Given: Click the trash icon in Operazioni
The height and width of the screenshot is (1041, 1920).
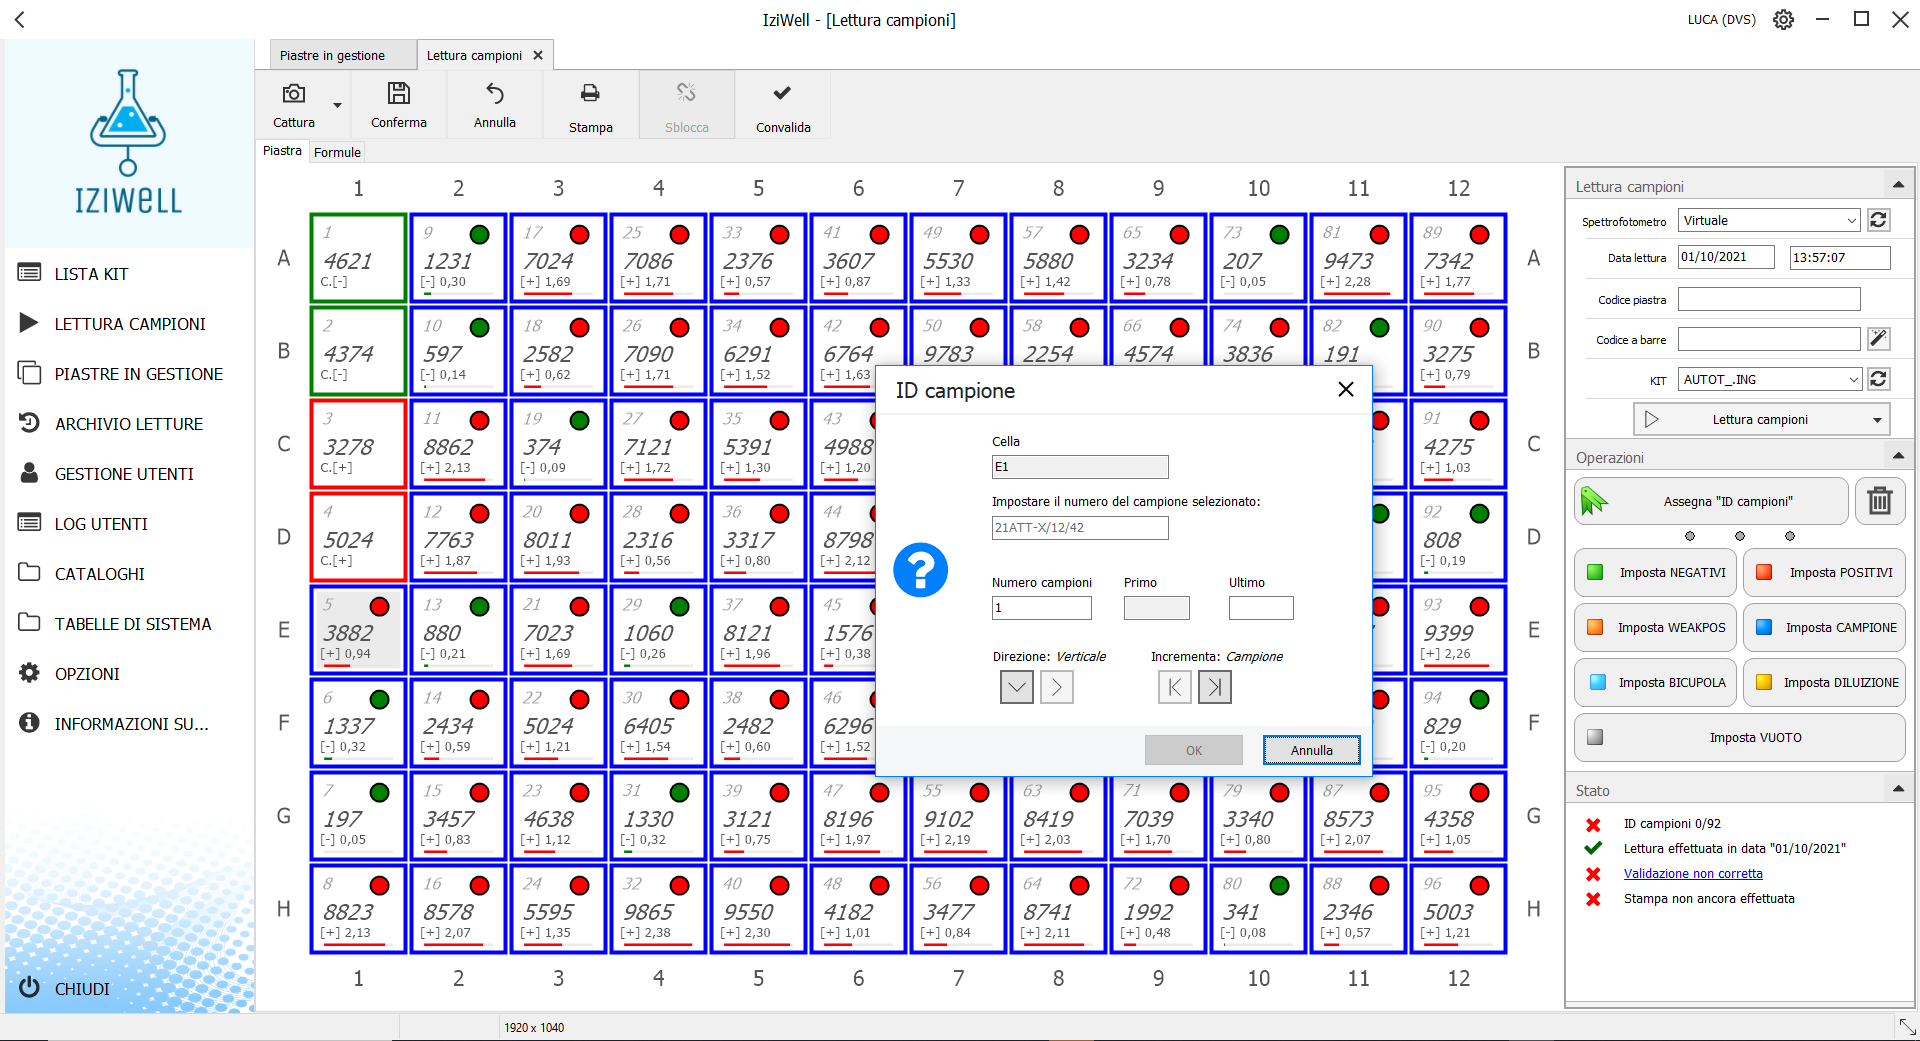Looking at the screenshot, I should click(1879, 500).
